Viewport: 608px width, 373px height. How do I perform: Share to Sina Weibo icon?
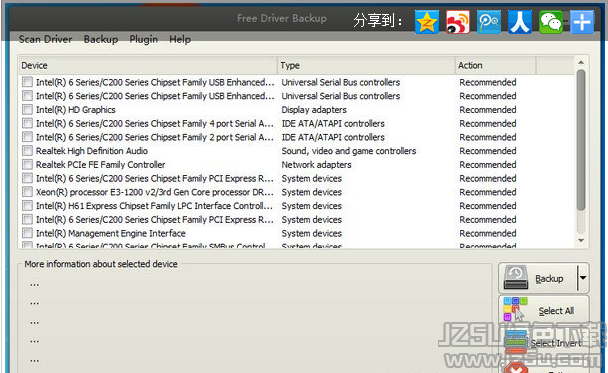click(458, 22)
